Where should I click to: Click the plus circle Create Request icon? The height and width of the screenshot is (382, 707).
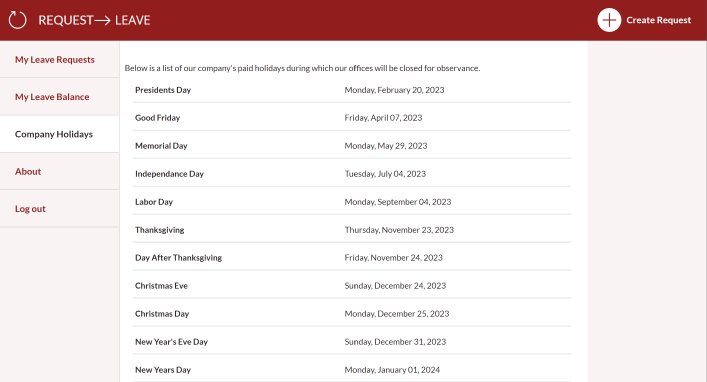[x=609, y=20]
